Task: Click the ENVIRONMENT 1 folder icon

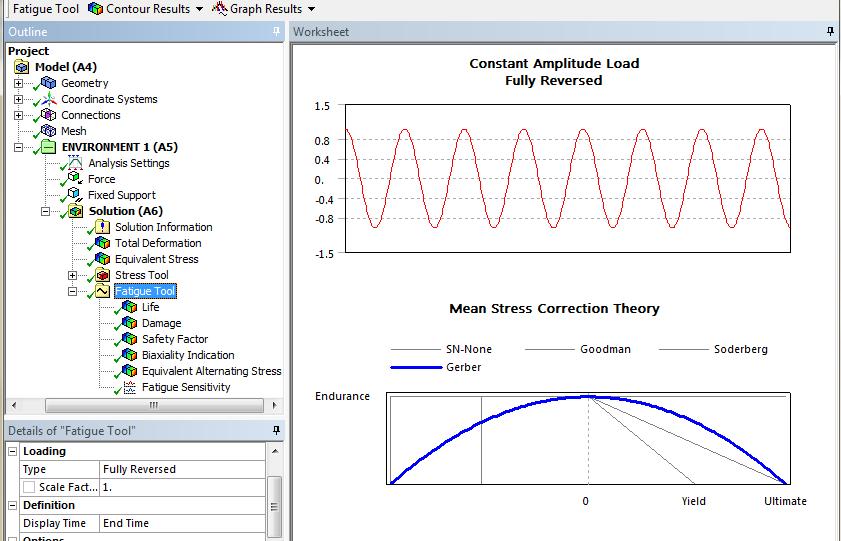Action: coord(48,147)
